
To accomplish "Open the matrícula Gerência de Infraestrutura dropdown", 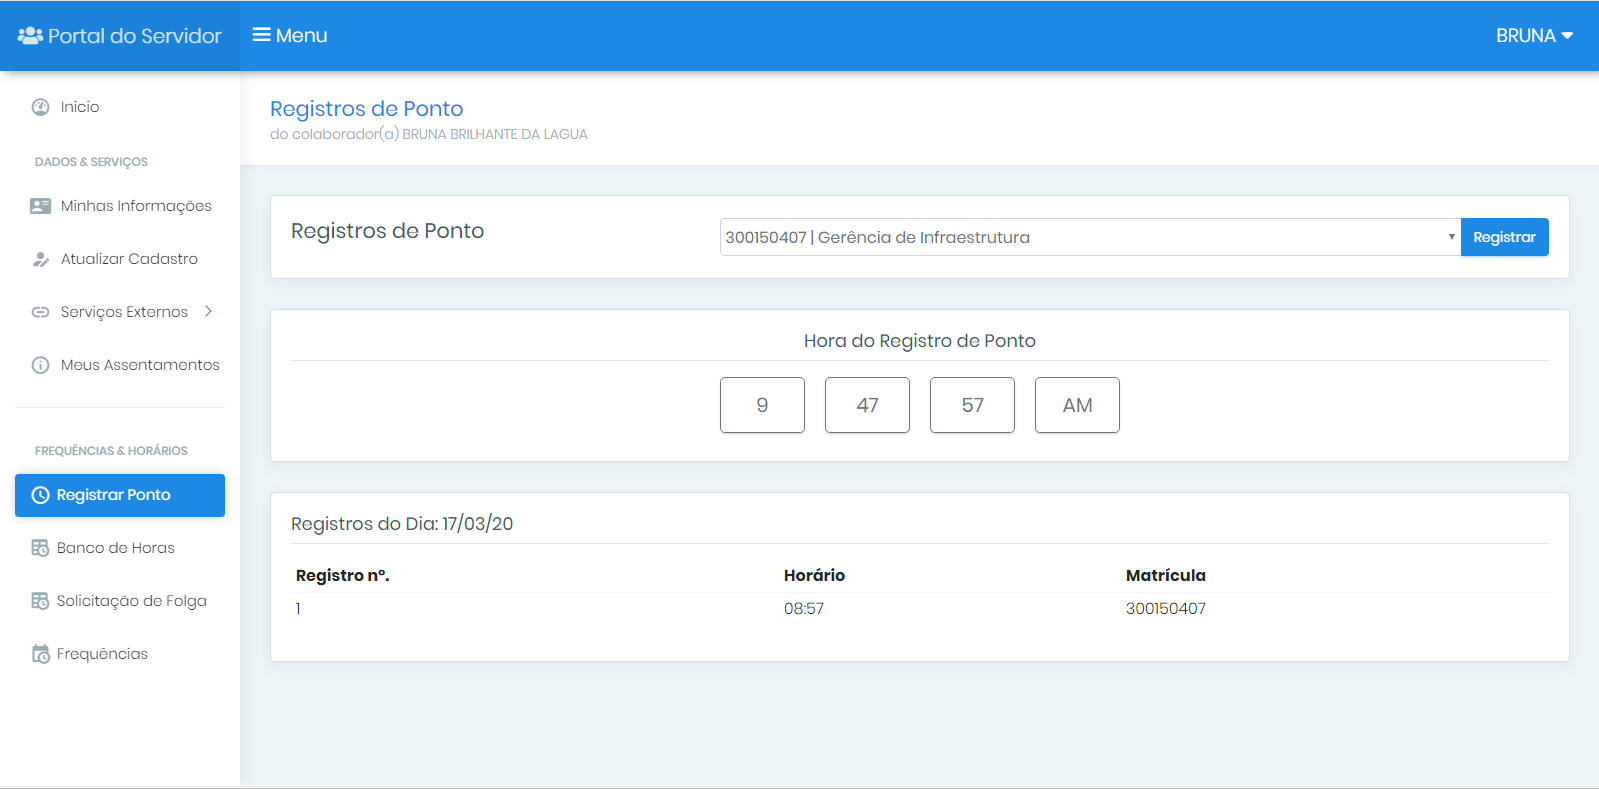I will (1090, 237).
